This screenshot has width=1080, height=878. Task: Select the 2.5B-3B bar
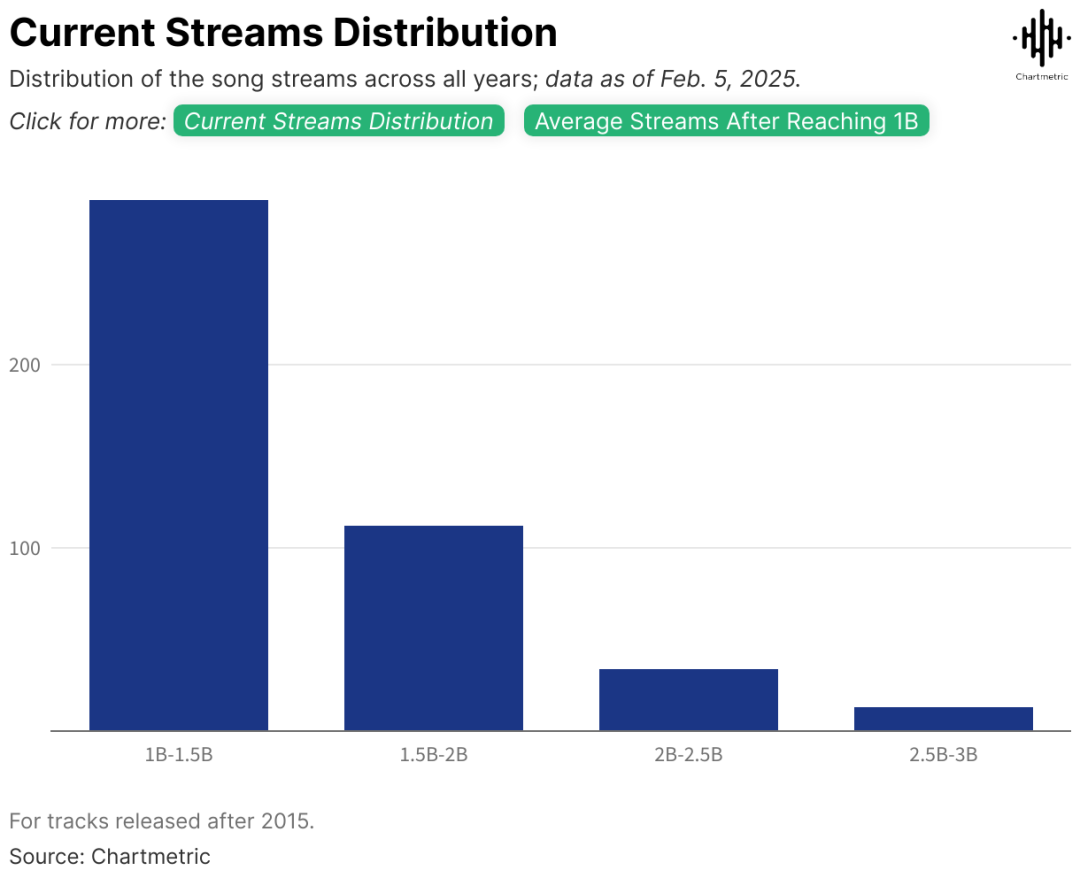pyautogui.click(x=943, y=718)
